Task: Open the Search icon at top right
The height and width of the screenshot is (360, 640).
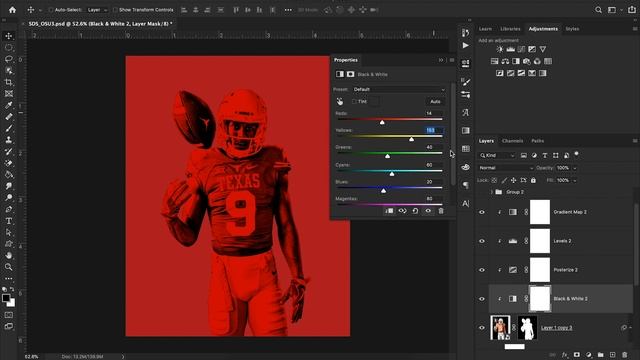Action: pyautogui.click(x=598, y=10)
